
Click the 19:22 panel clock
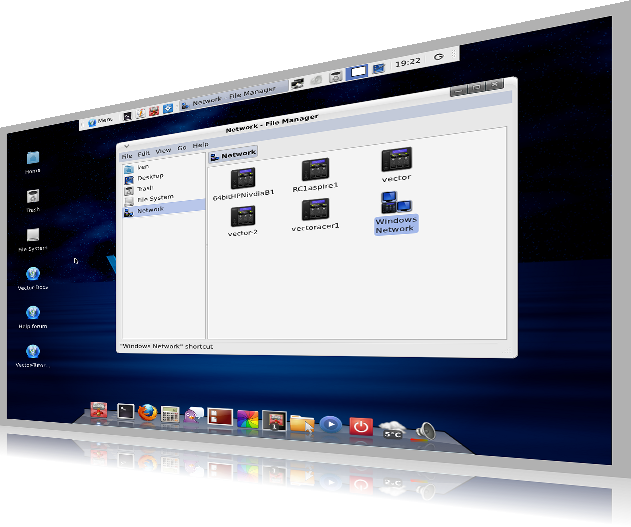(x=407, y=62)
